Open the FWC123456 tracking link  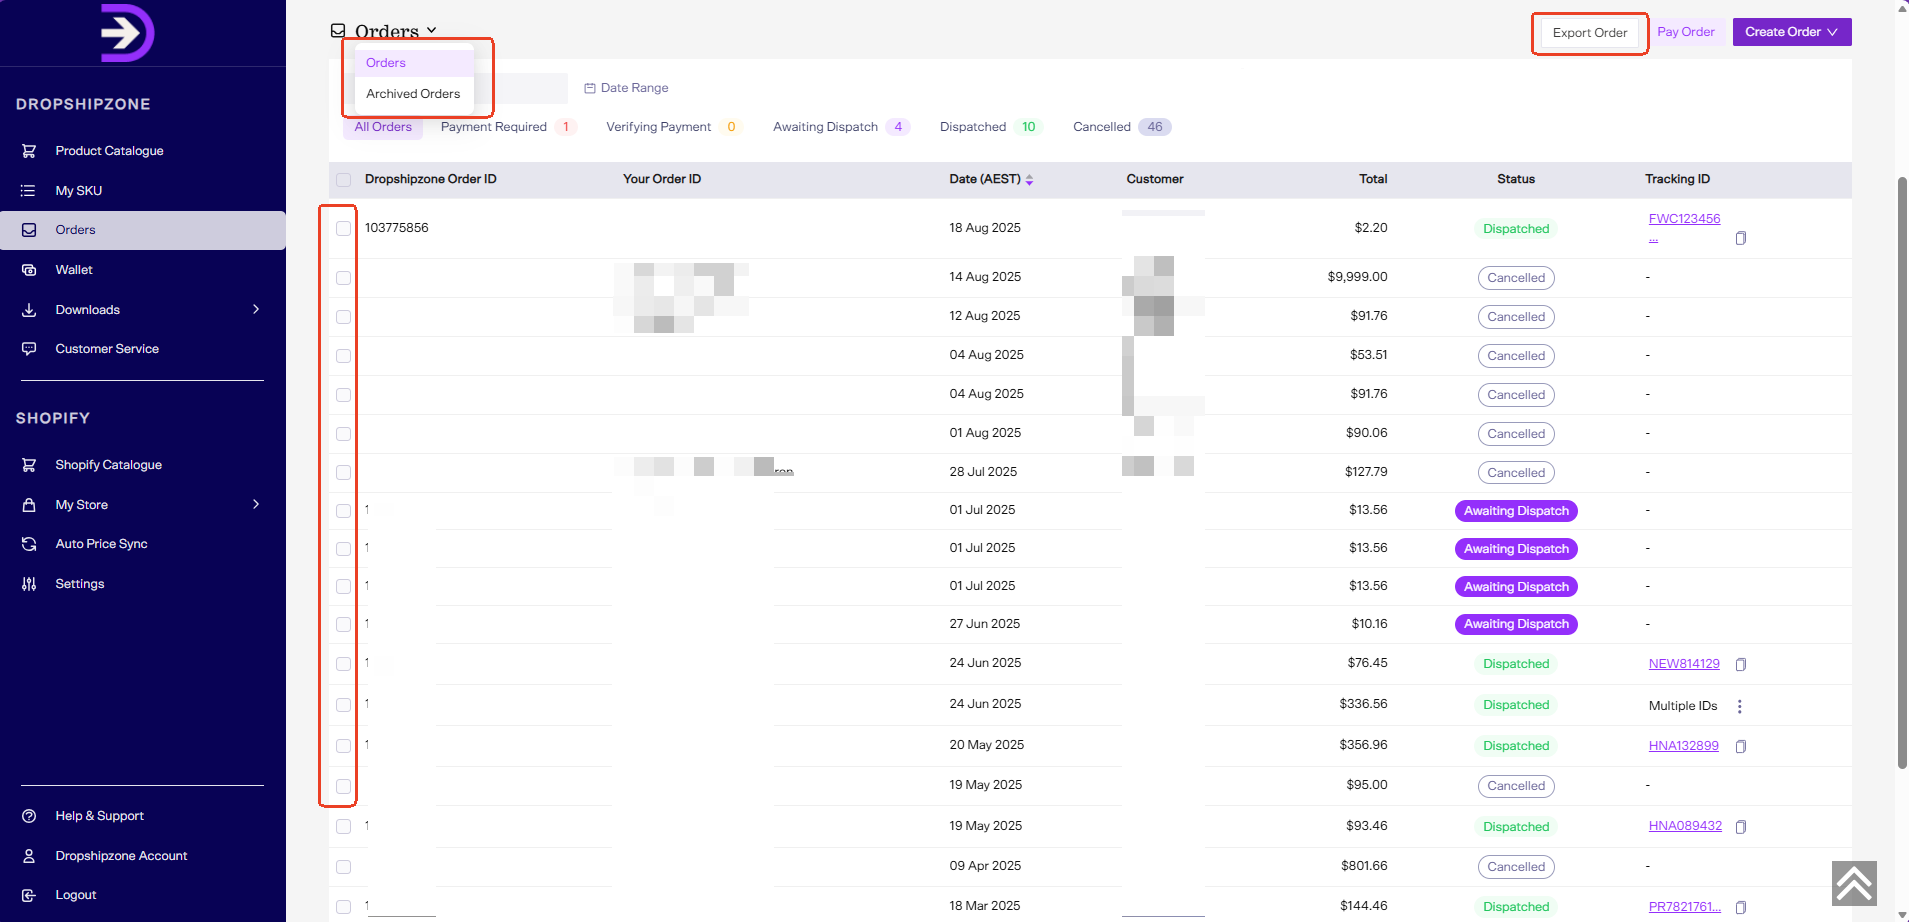click(x=1685, y=219)
